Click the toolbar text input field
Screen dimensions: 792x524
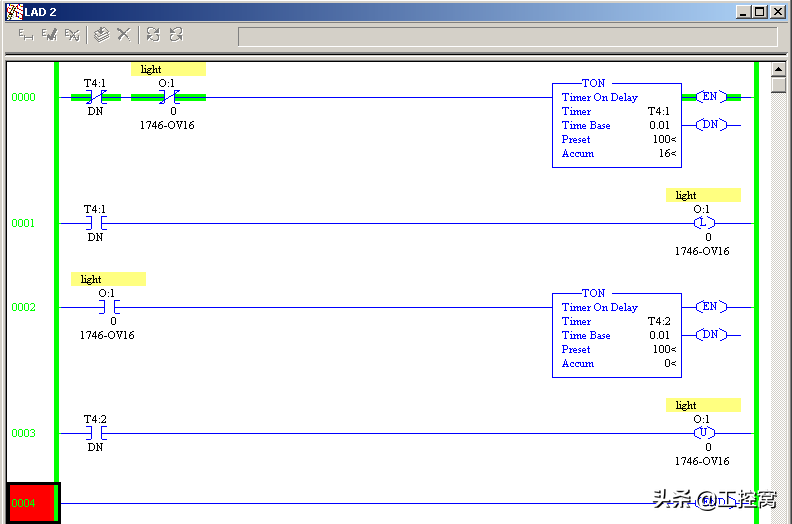506,36
